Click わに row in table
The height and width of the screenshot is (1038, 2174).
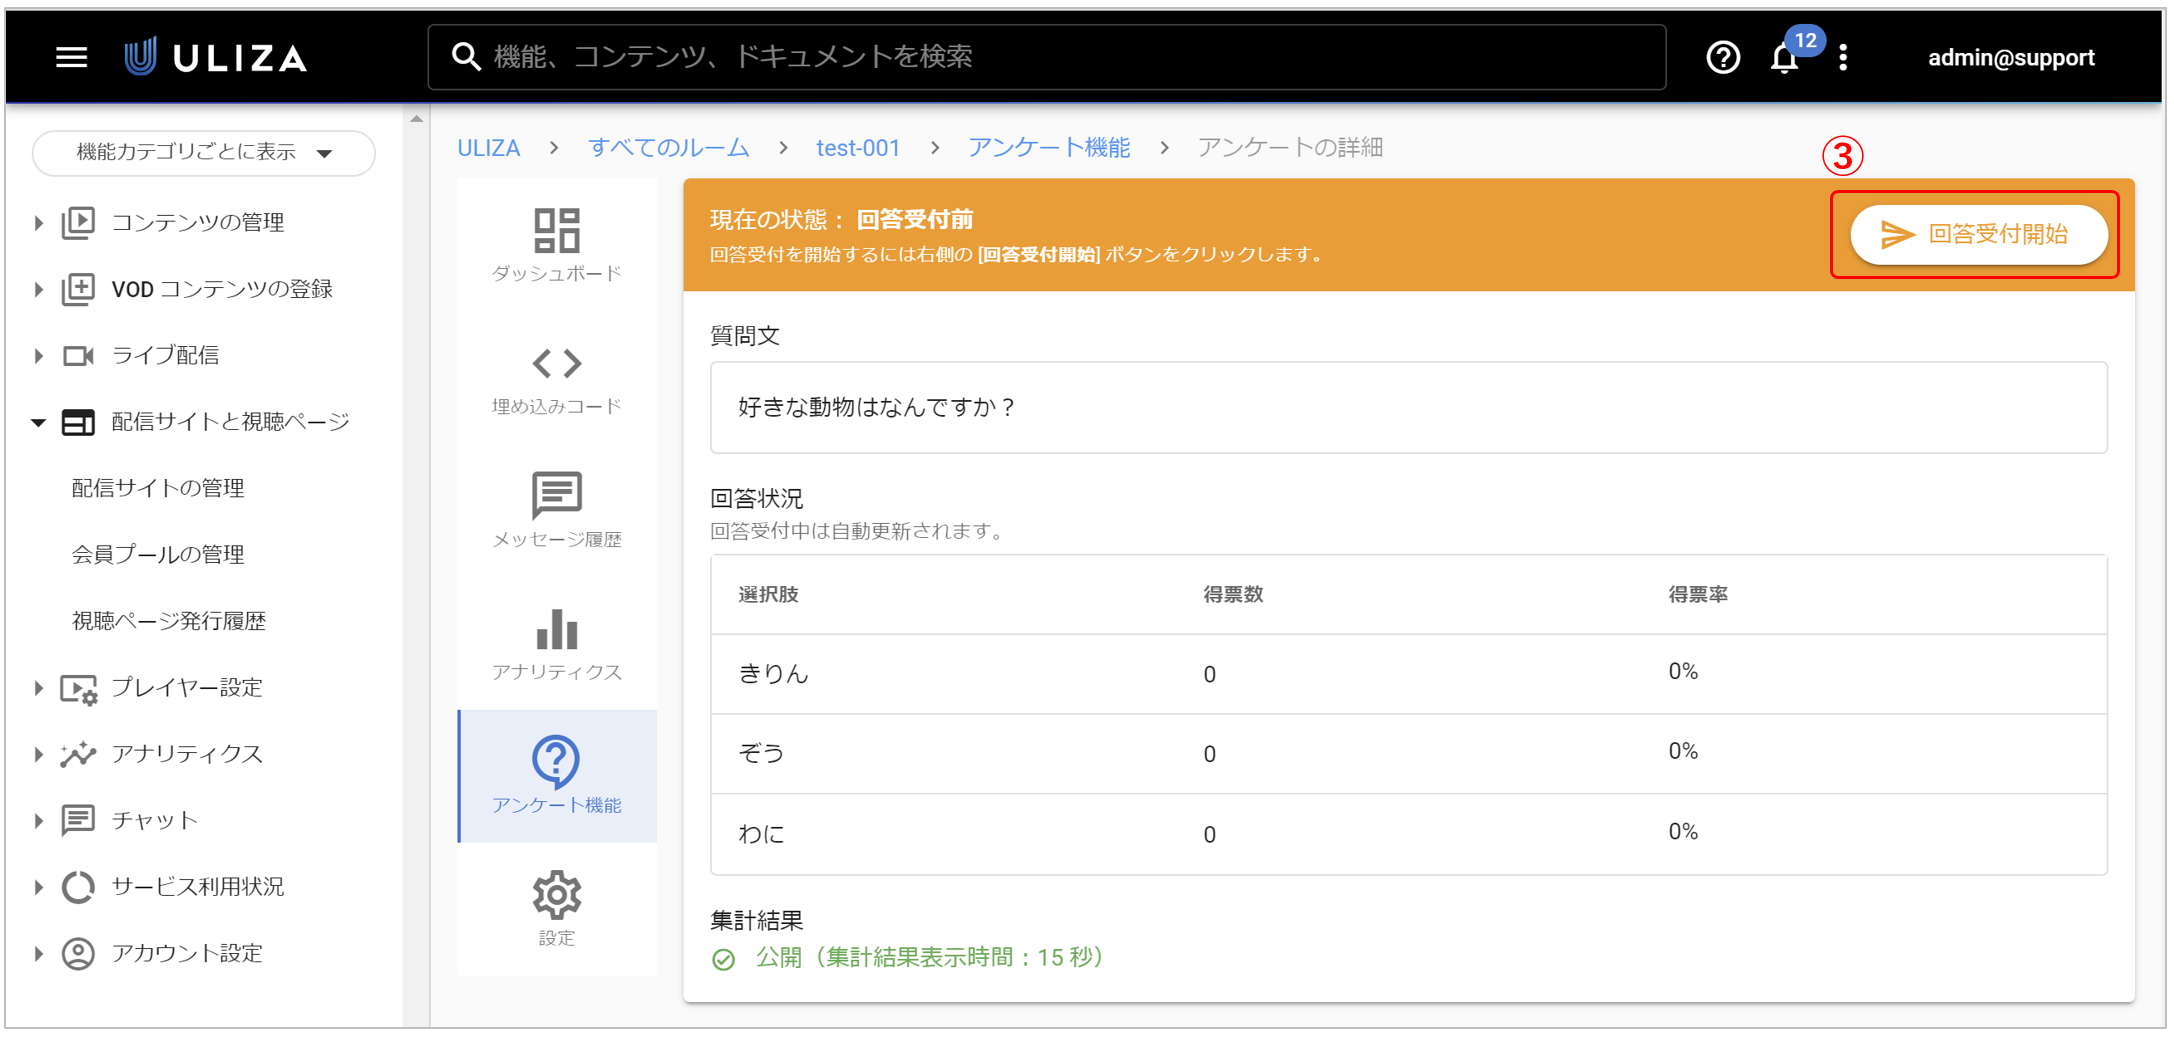1408,834
